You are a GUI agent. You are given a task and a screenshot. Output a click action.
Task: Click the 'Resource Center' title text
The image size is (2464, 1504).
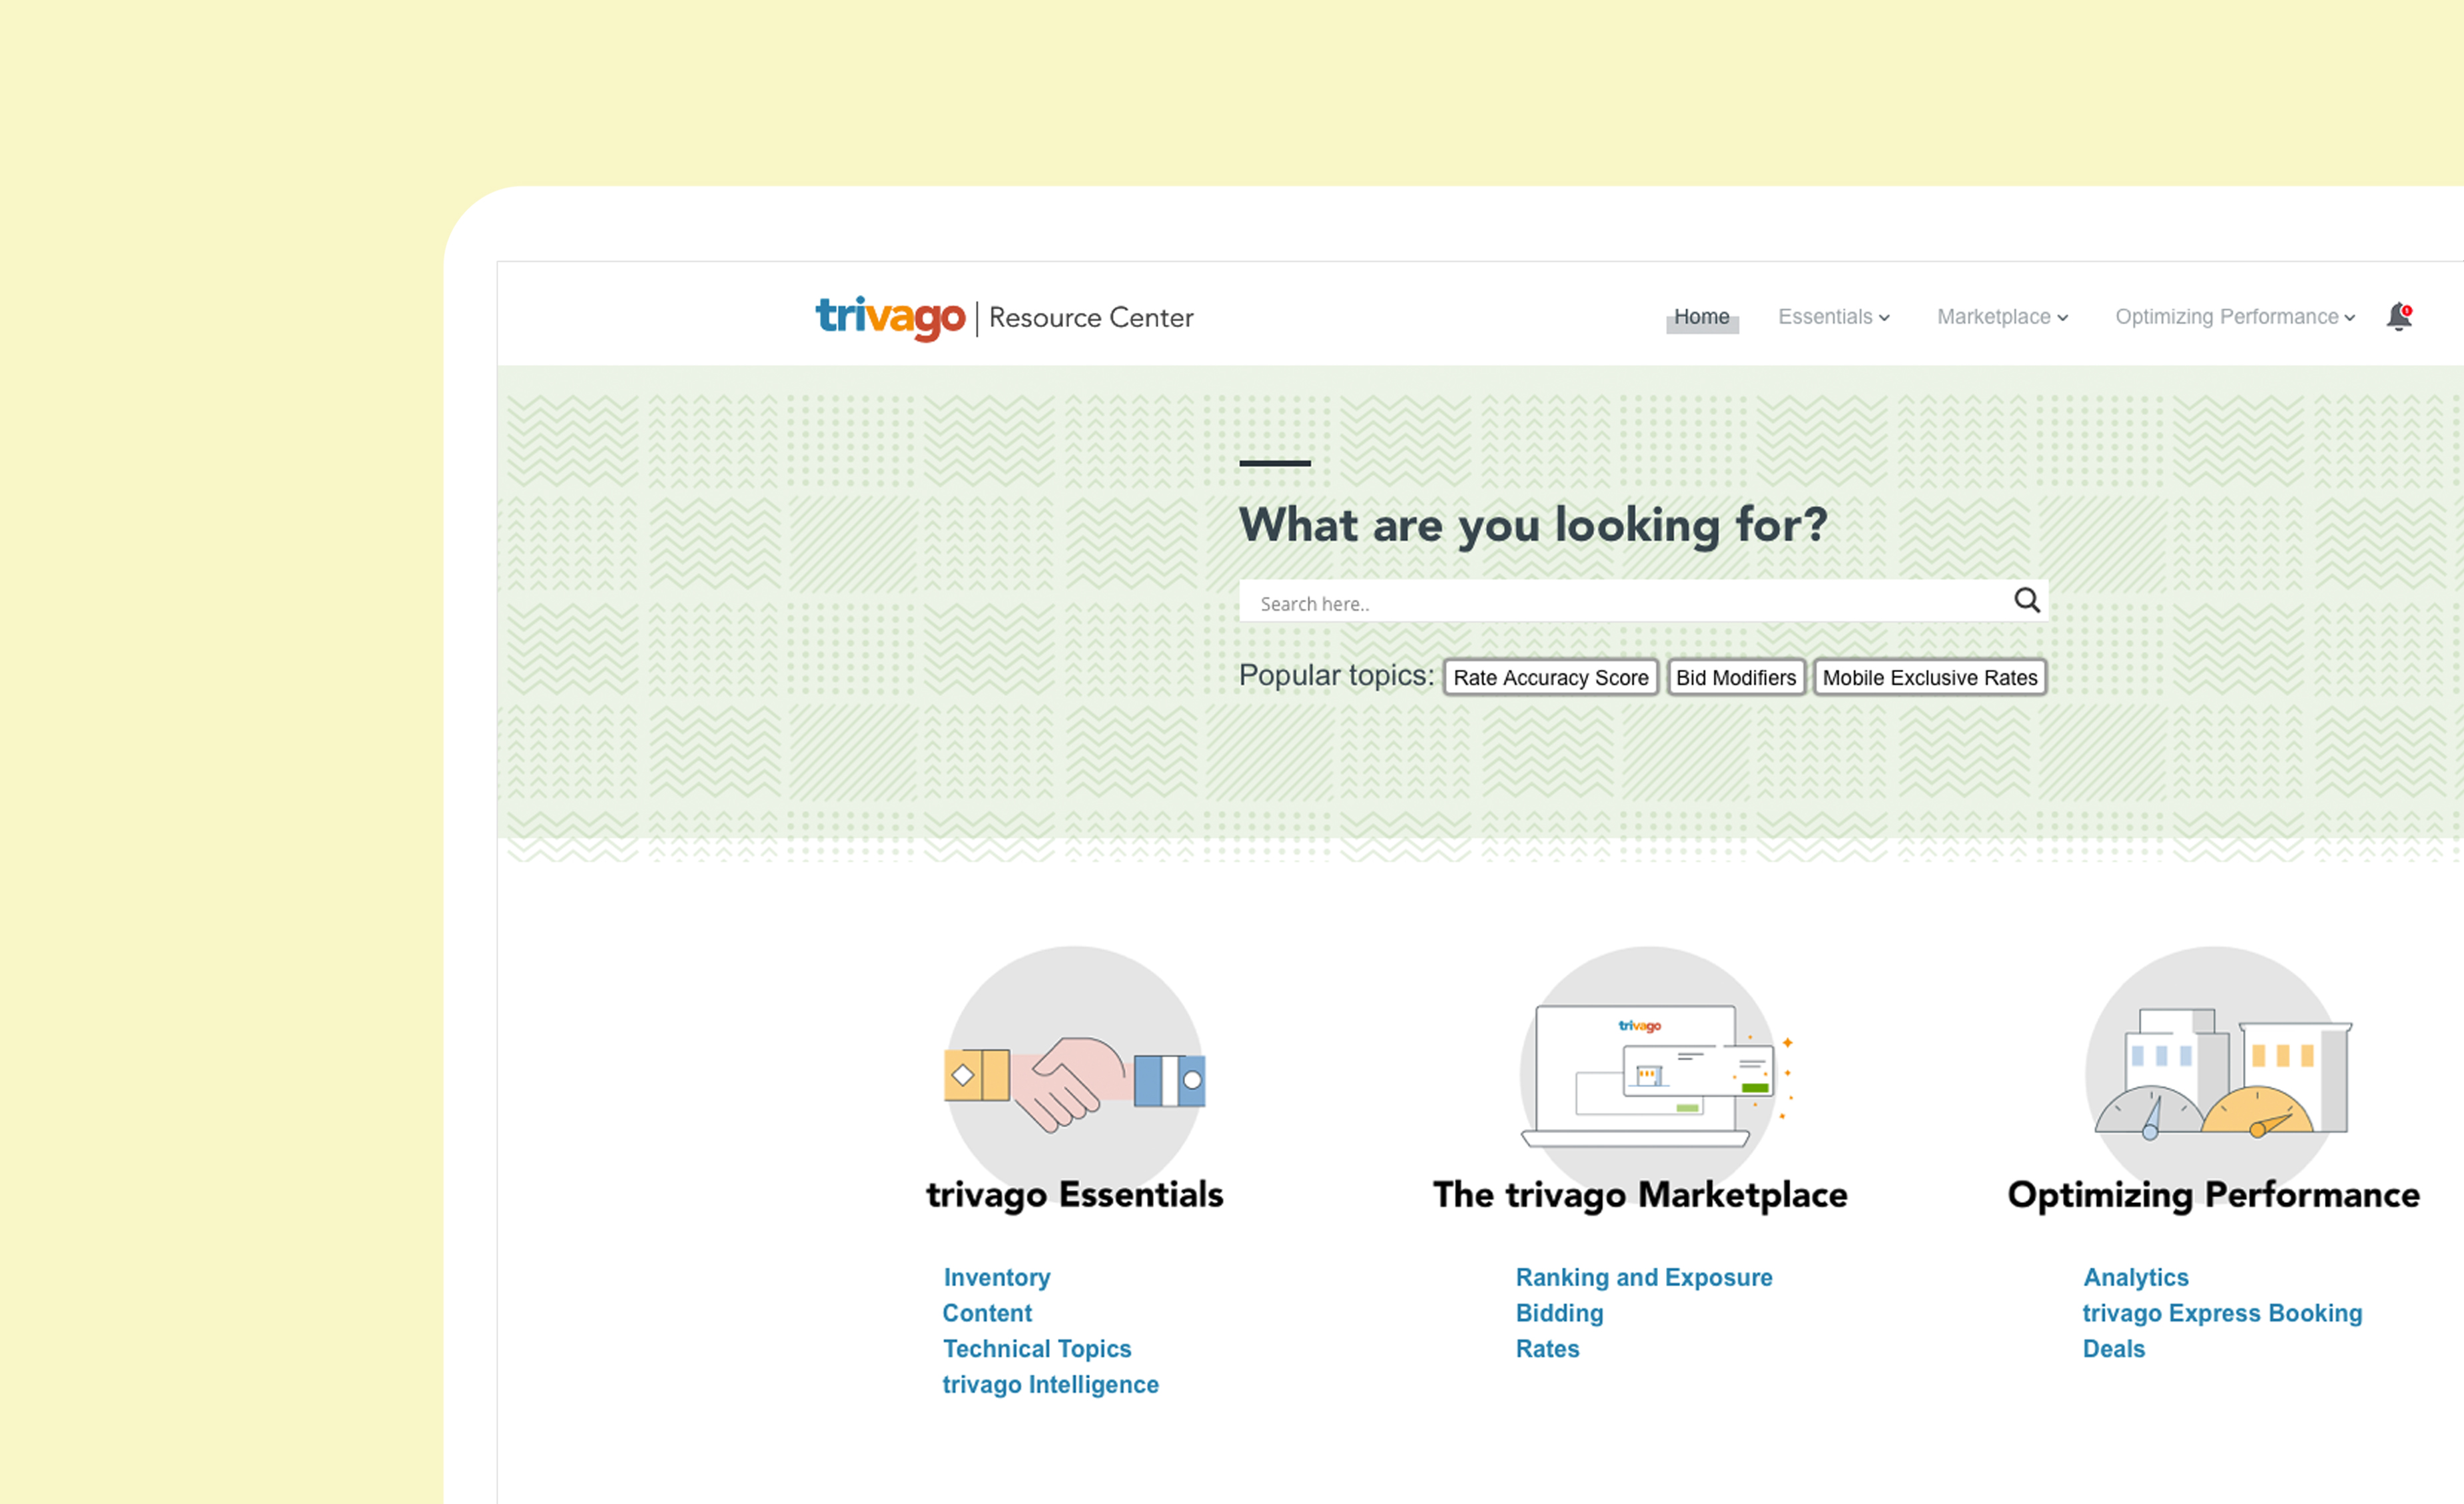(1091, 318)
